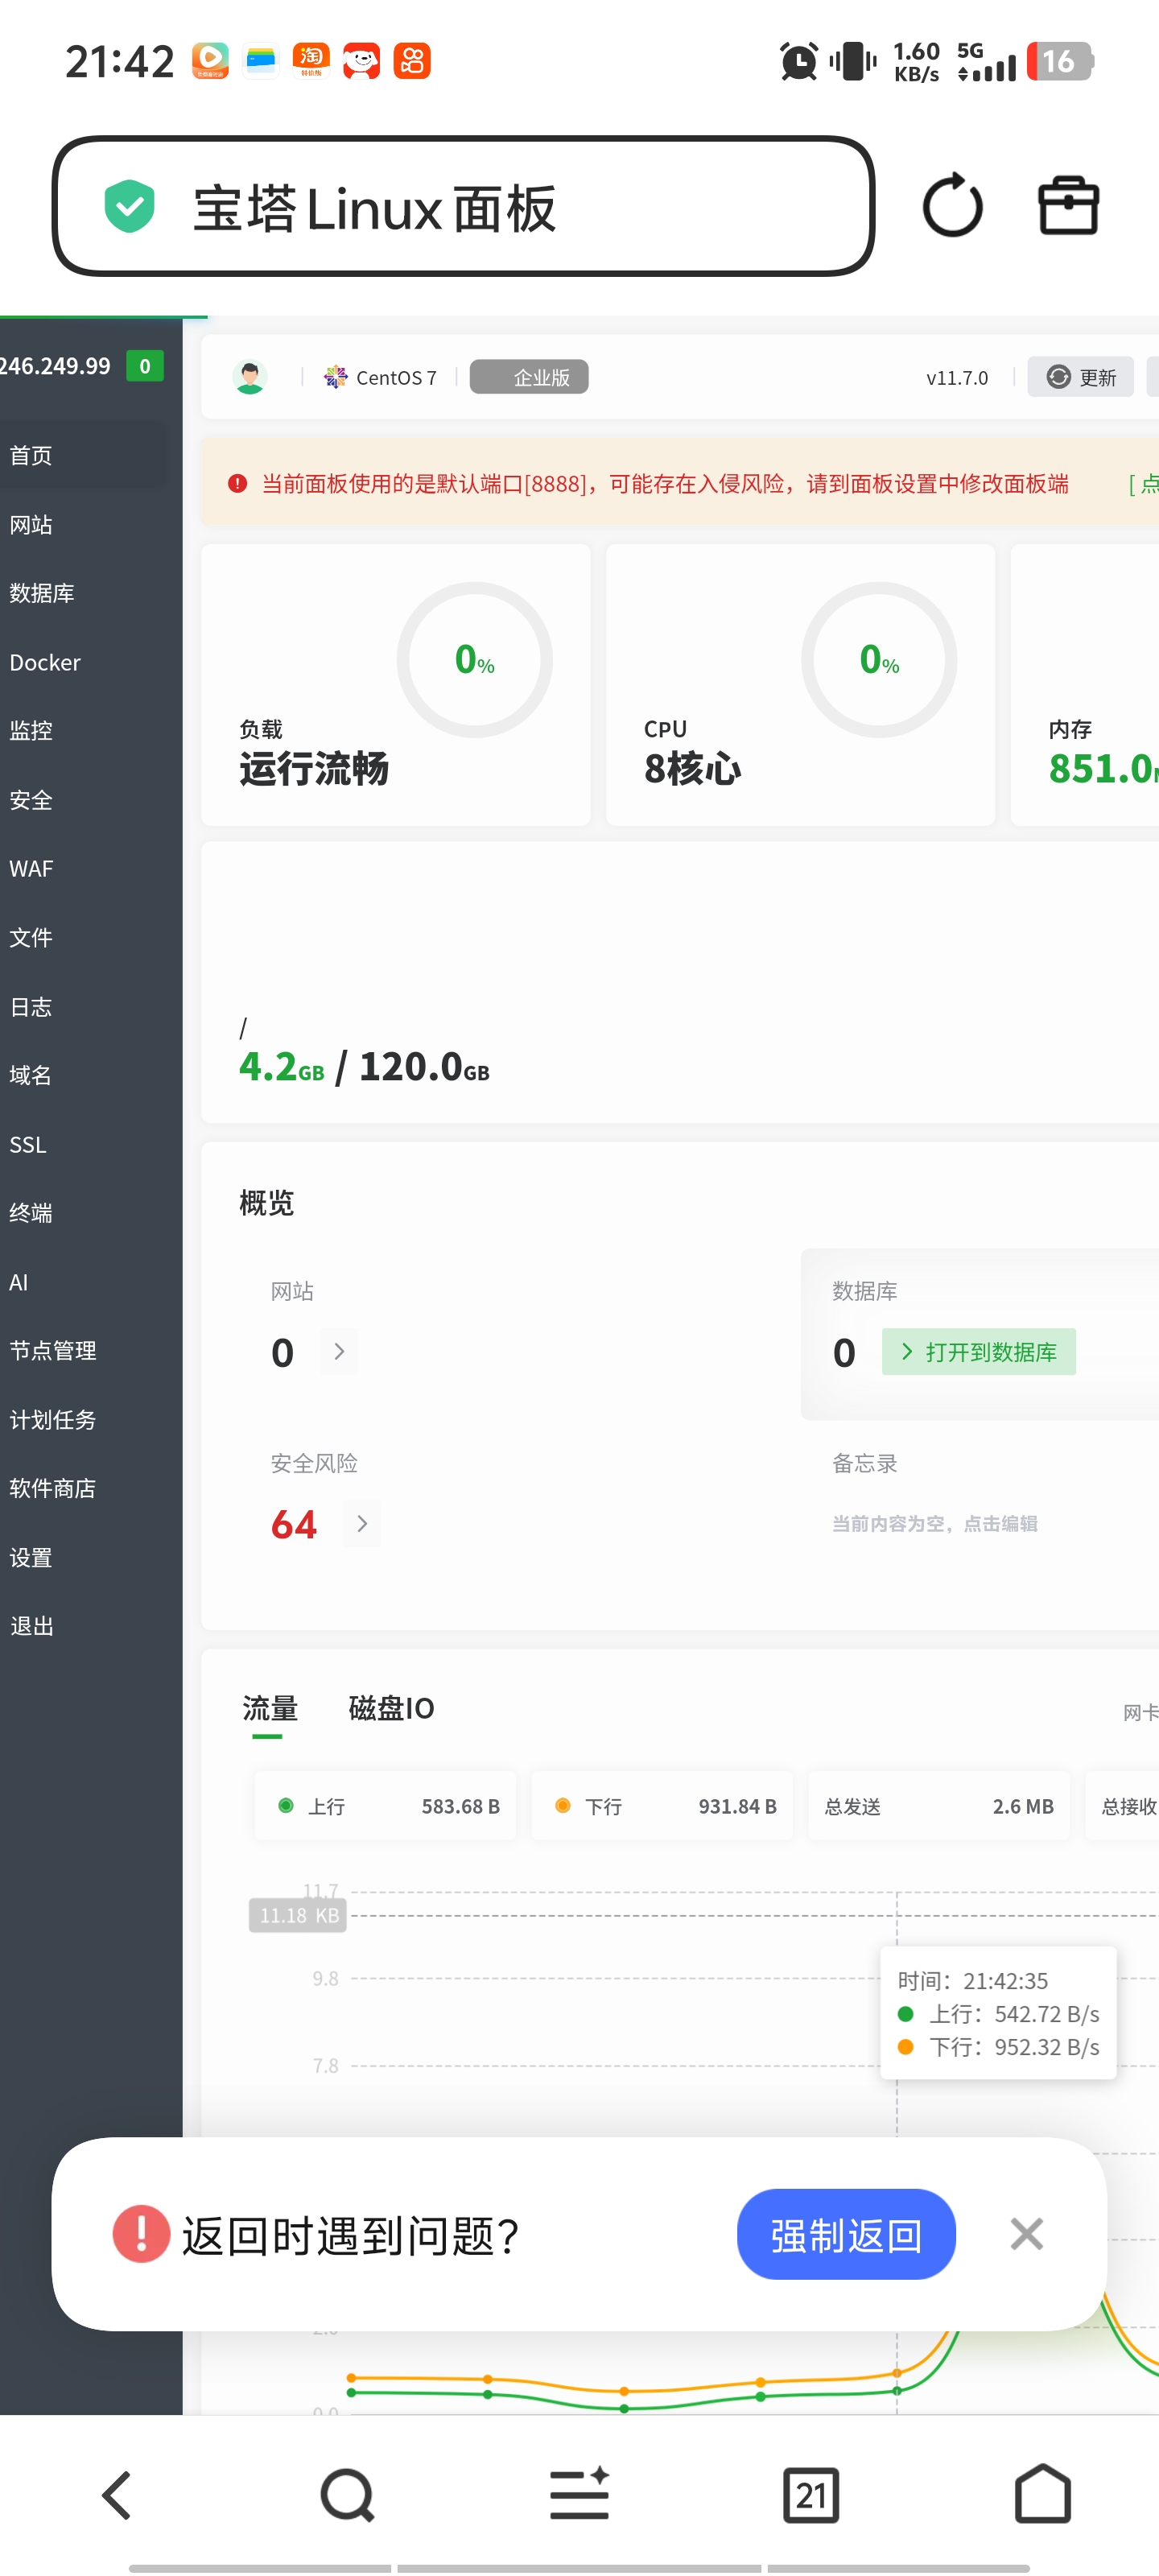The width and height of the screenshot is (1159, 2576).
Task: Tap the 宝塔Linux面板 address bar
Action: click(463, 206)
